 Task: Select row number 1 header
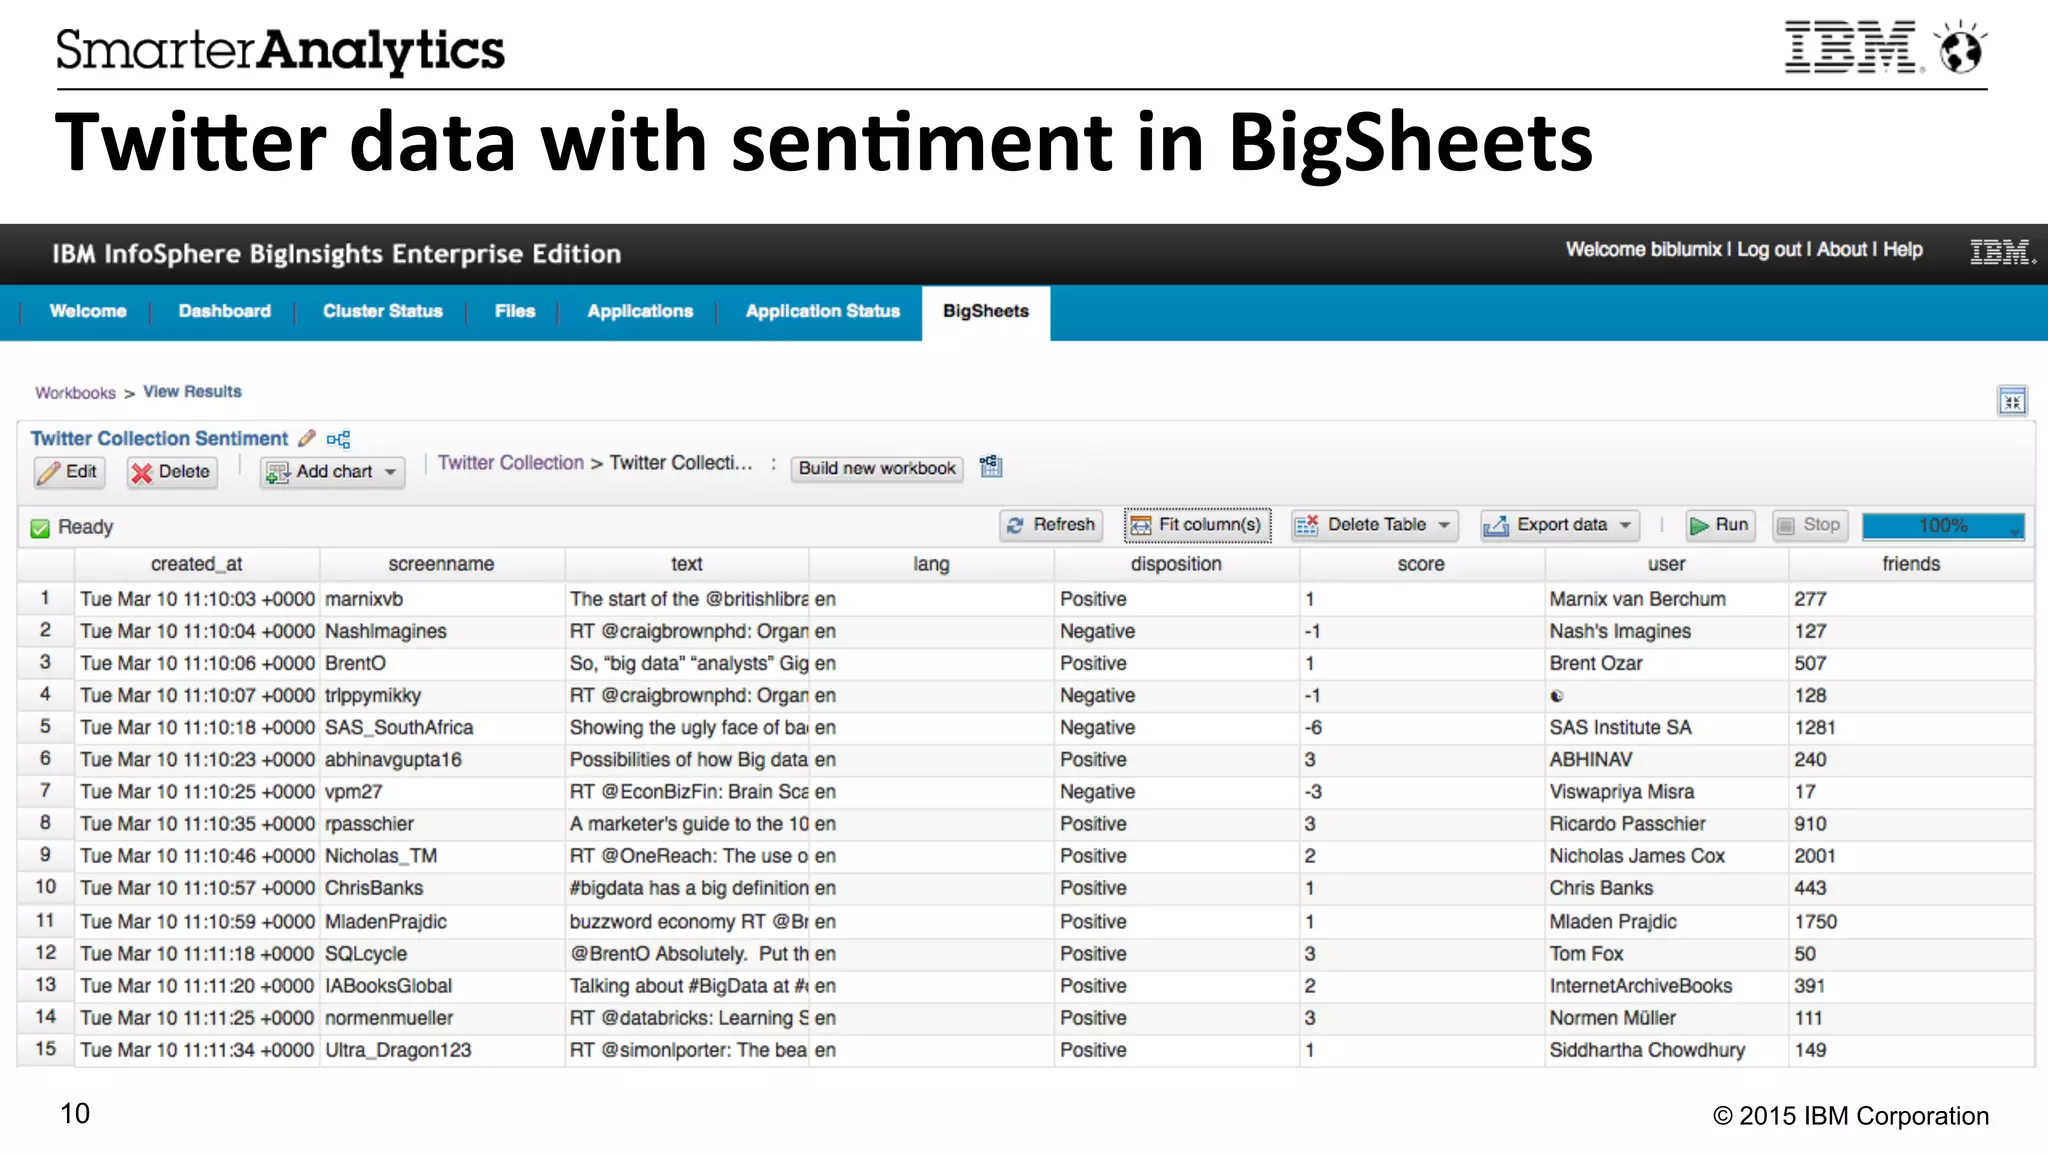click(45, 598)
